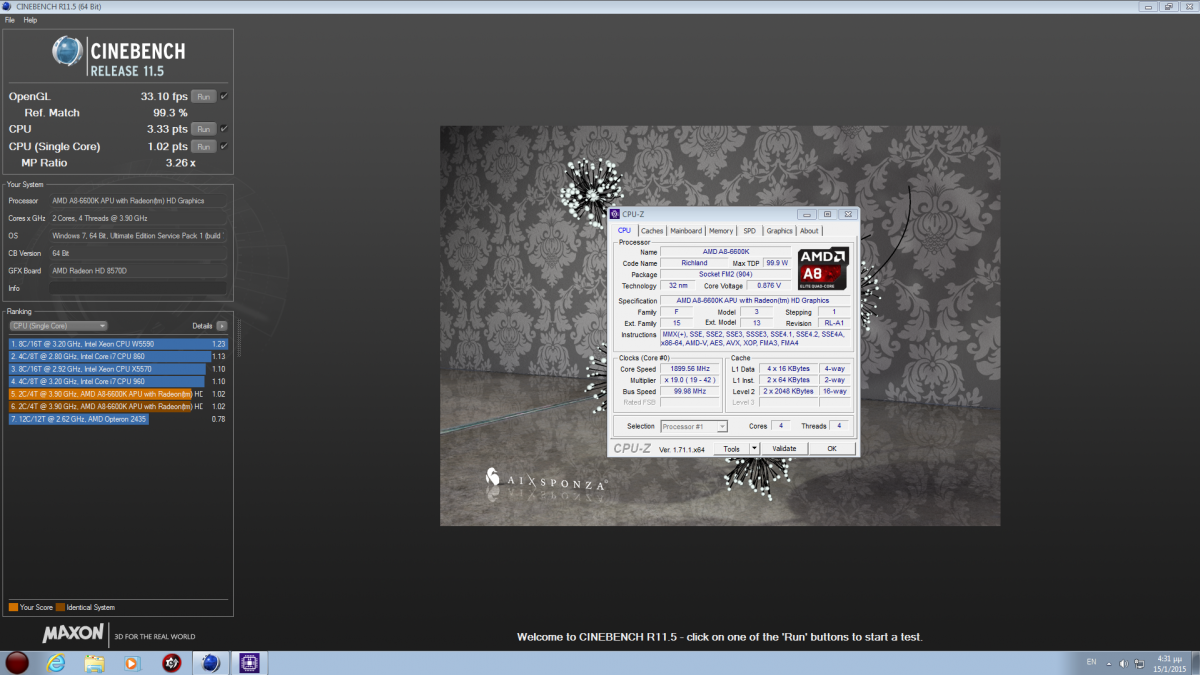
Task: Open Windows Explorer folder icon in taskbar
Action: click(94, 662)
